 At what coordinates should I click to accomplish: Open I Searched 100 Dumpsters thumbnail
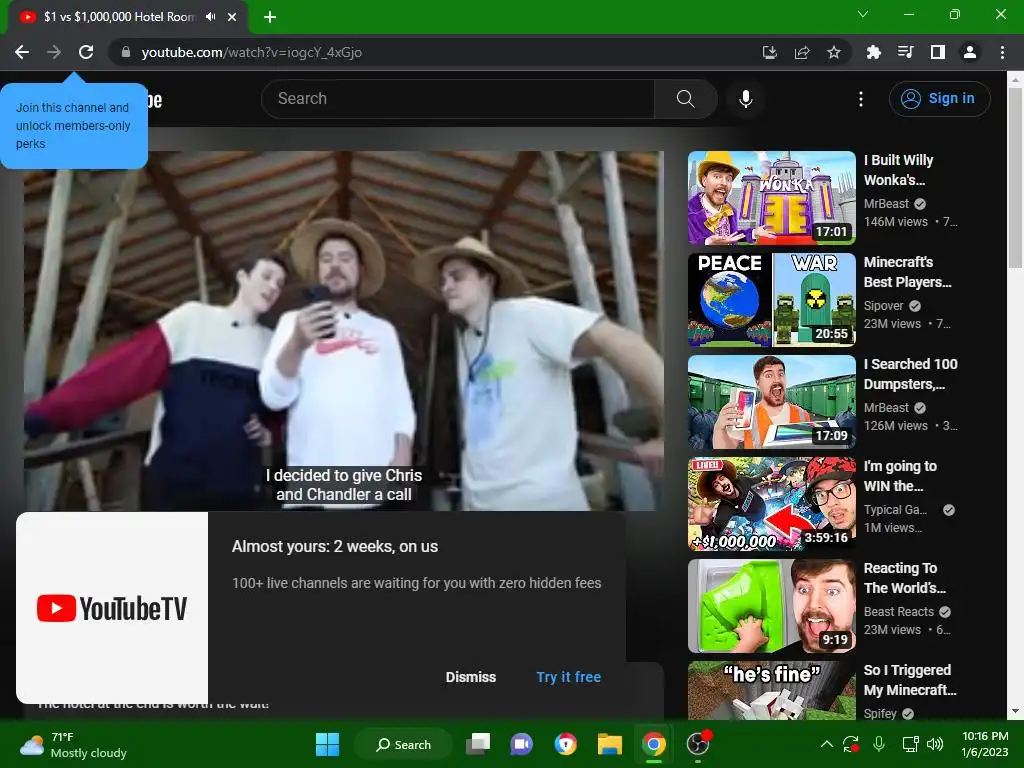tap(771, 402)
